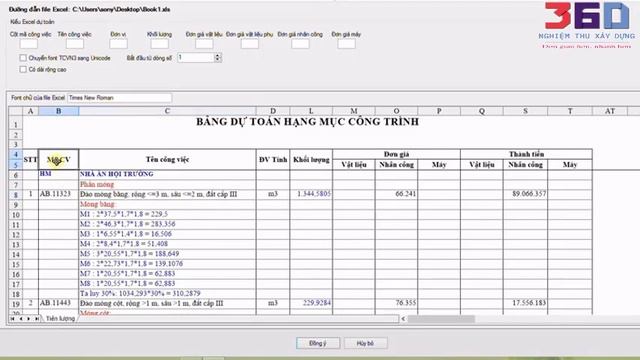Select column header L
This screenshot has height=360, width=640.
click(x=311, y=111)
